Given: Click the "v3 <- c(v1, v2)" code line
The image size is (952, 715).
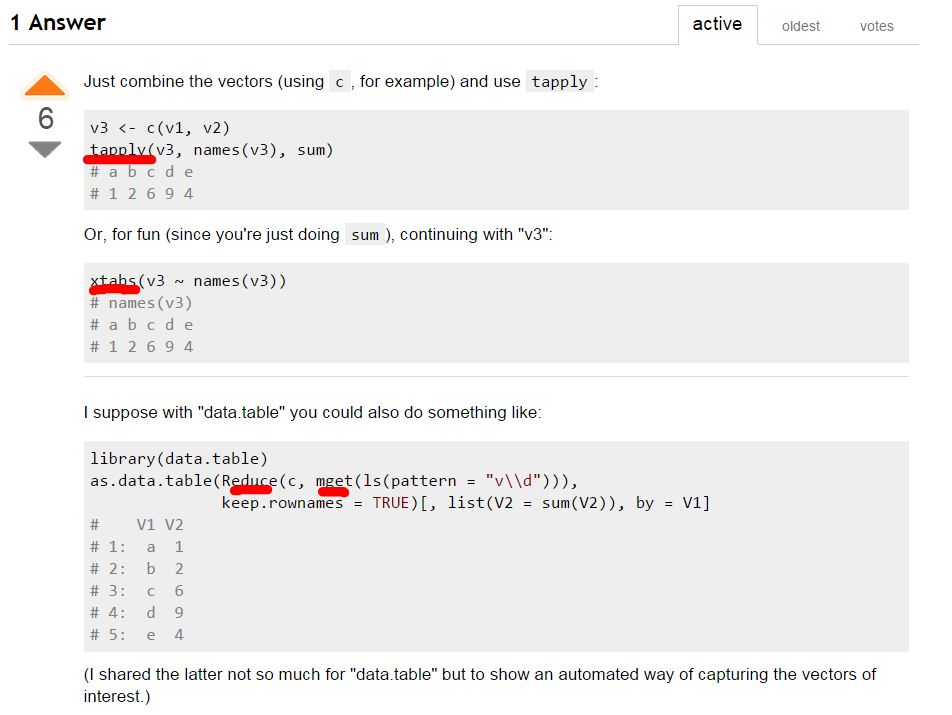Looking at the screenshot, I should pyautogui.click(x=160, y=128).
